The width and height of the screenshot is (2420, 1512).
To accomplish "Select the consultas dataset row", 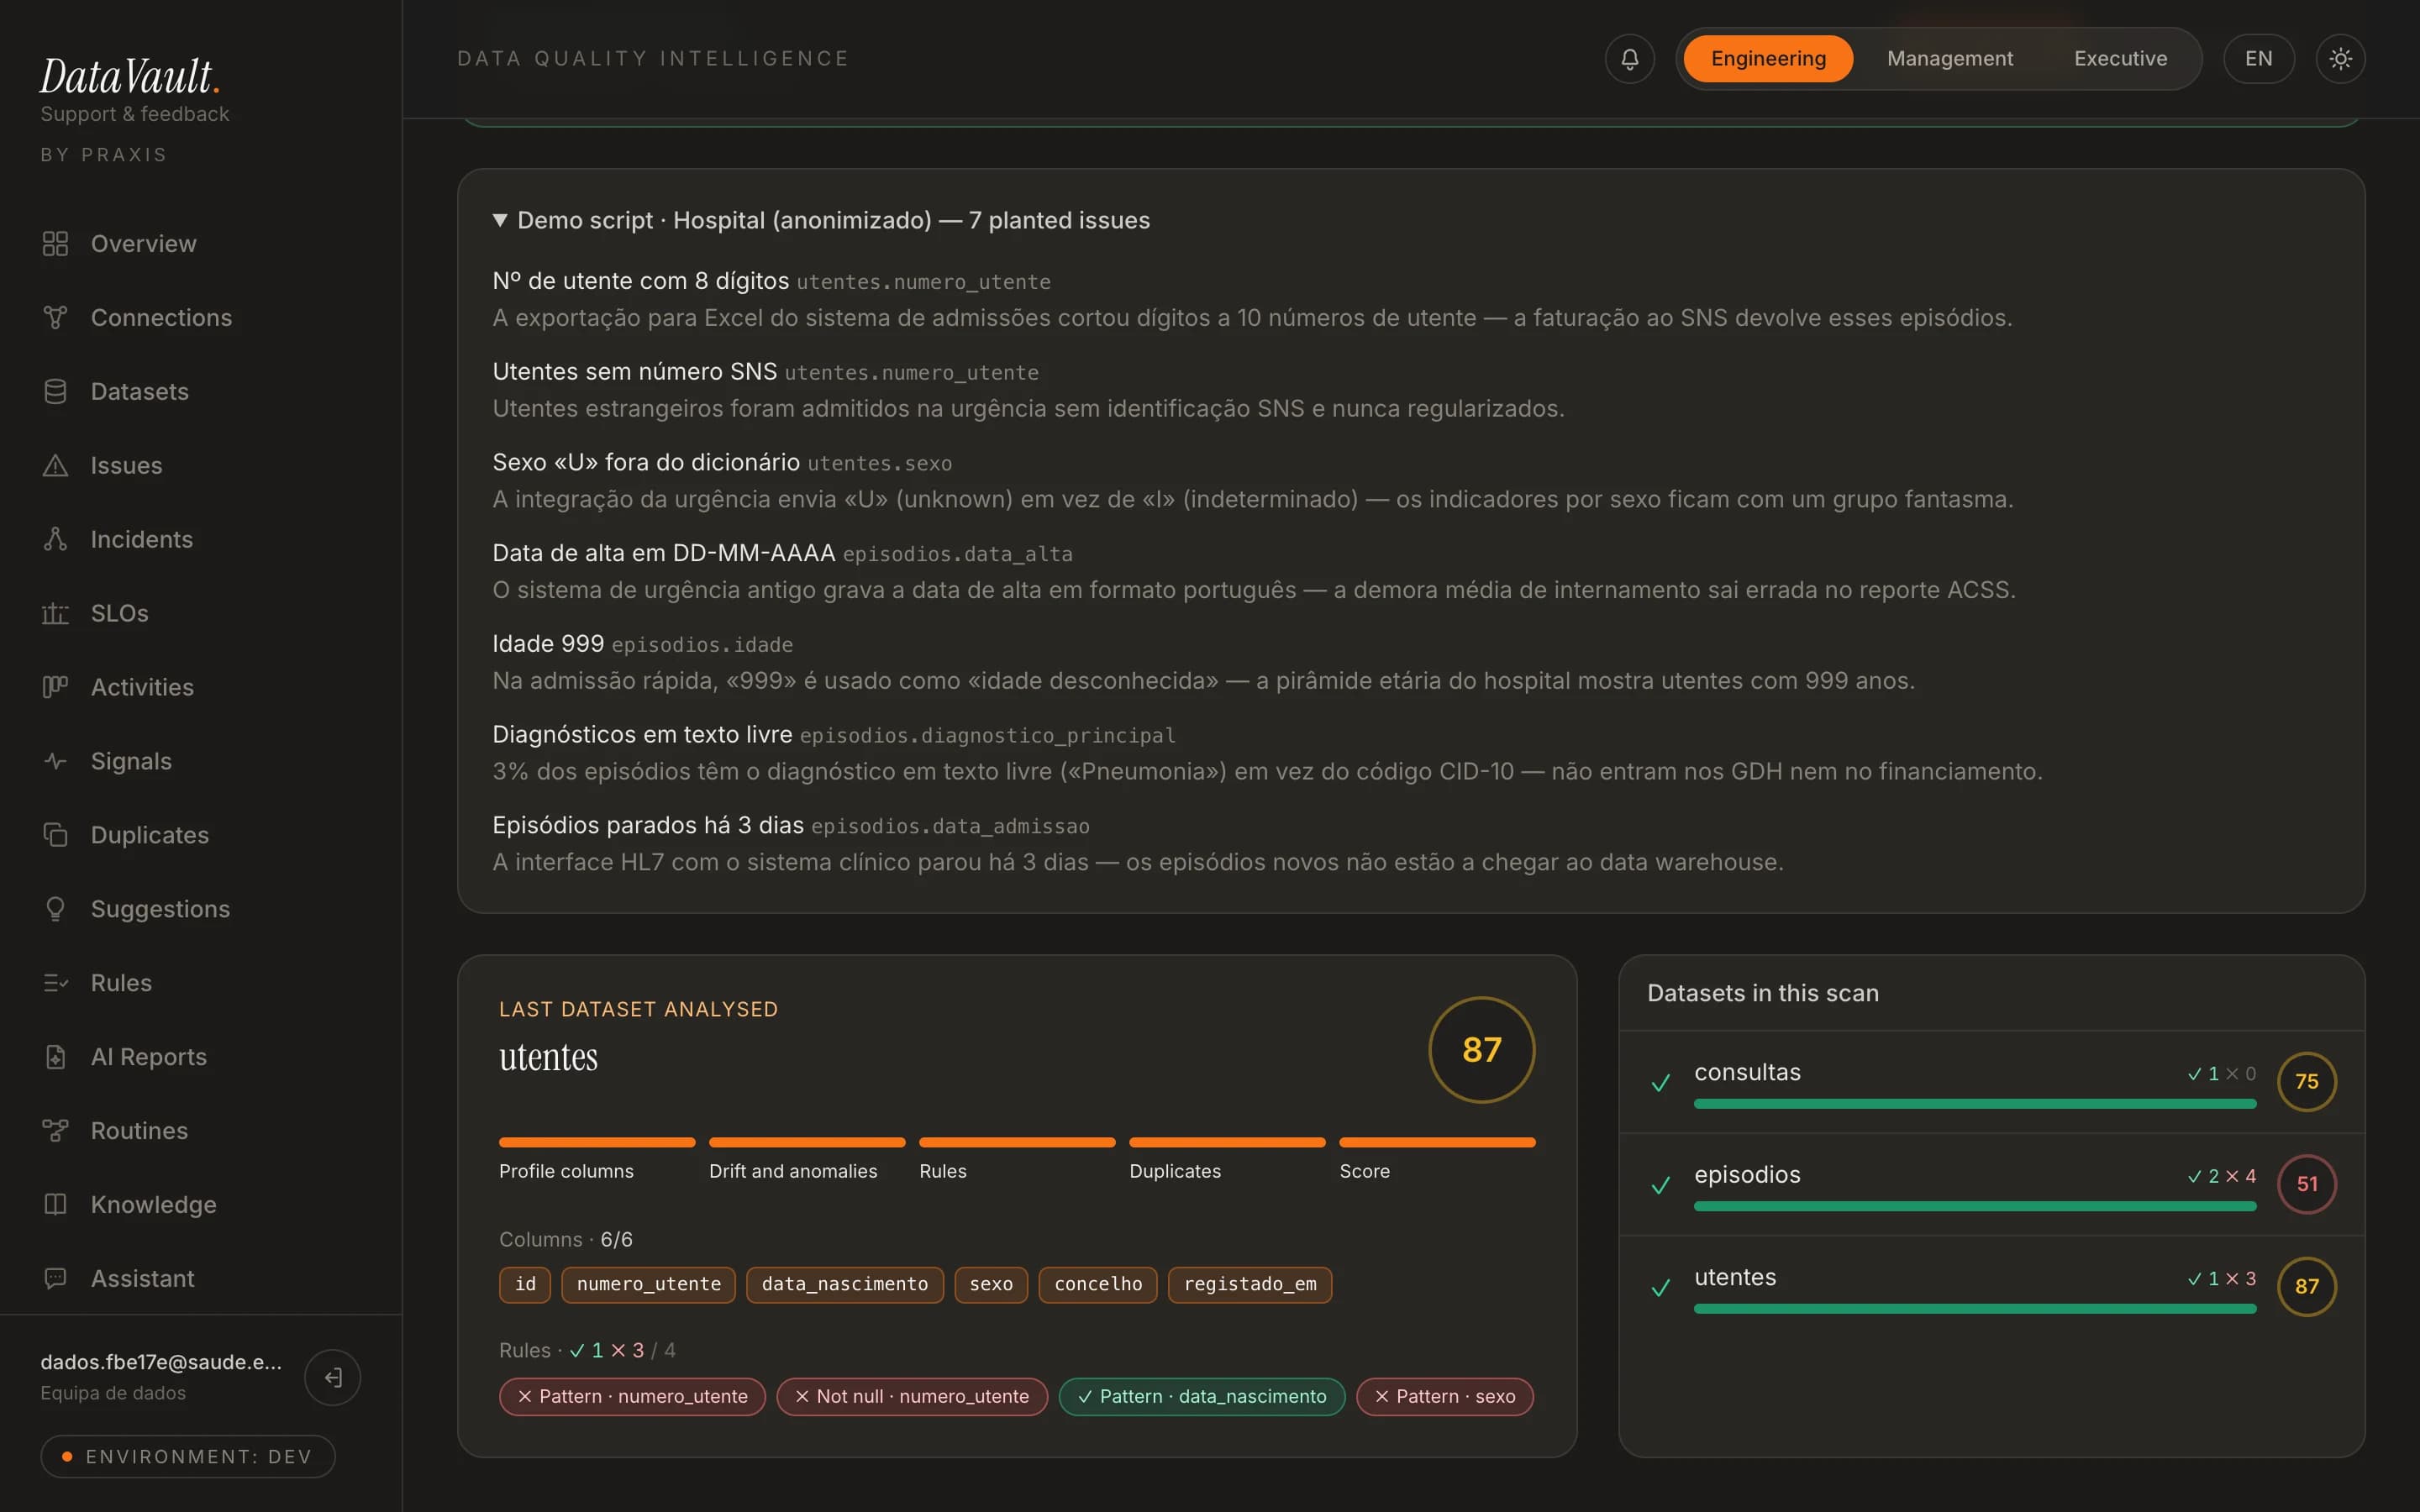I will pos(1991,1082).
